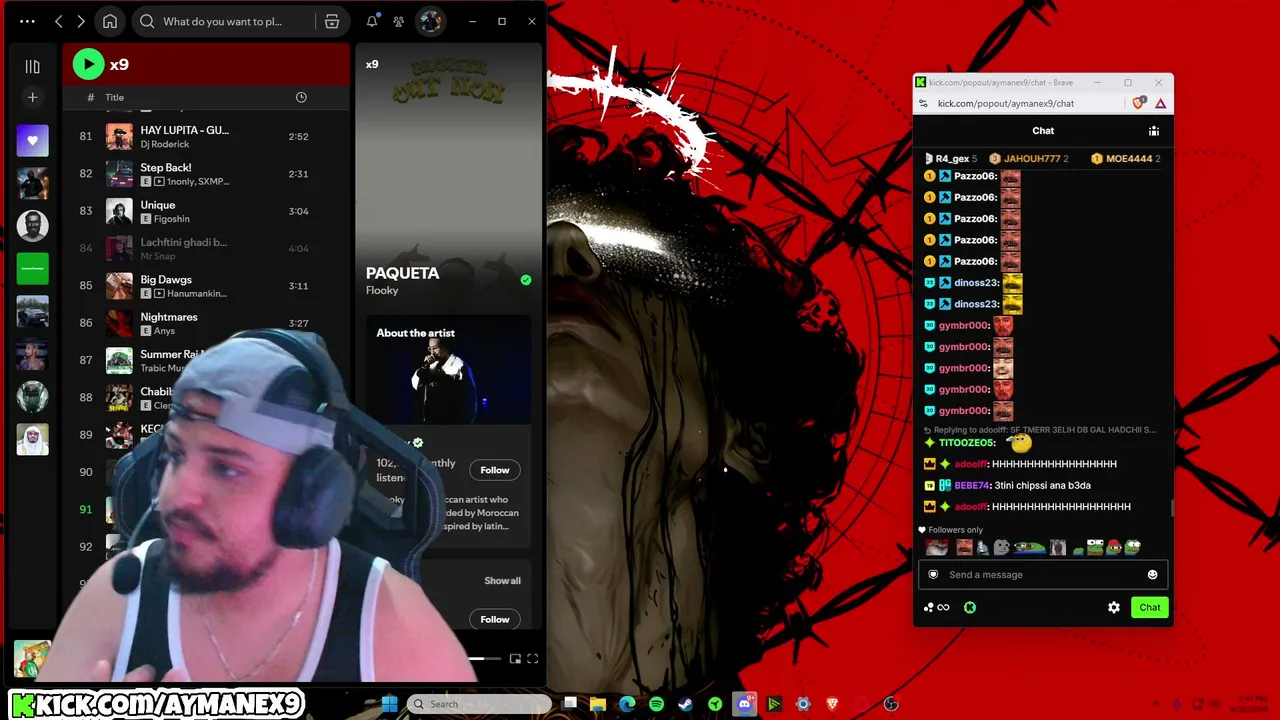Open Liked Songs in the Spotify sidebar
1280x720 pixels.
(32, 141)
